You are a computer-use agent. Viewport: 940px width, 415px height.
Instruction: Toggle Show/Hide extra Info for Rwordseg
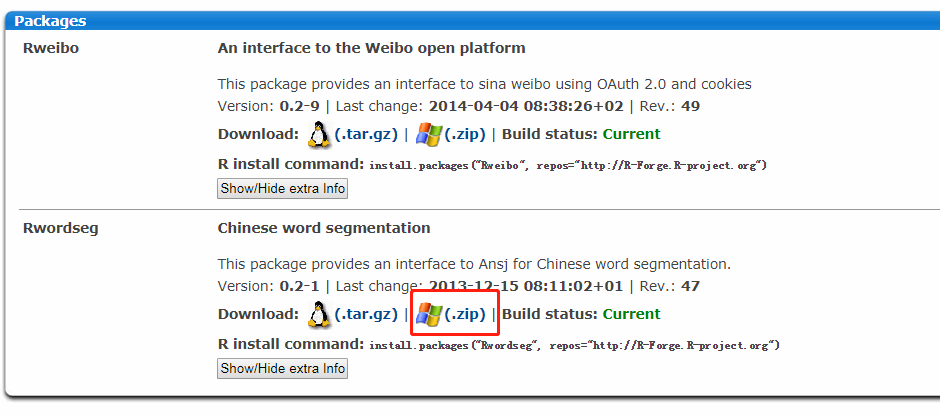(x=282, y=368)
